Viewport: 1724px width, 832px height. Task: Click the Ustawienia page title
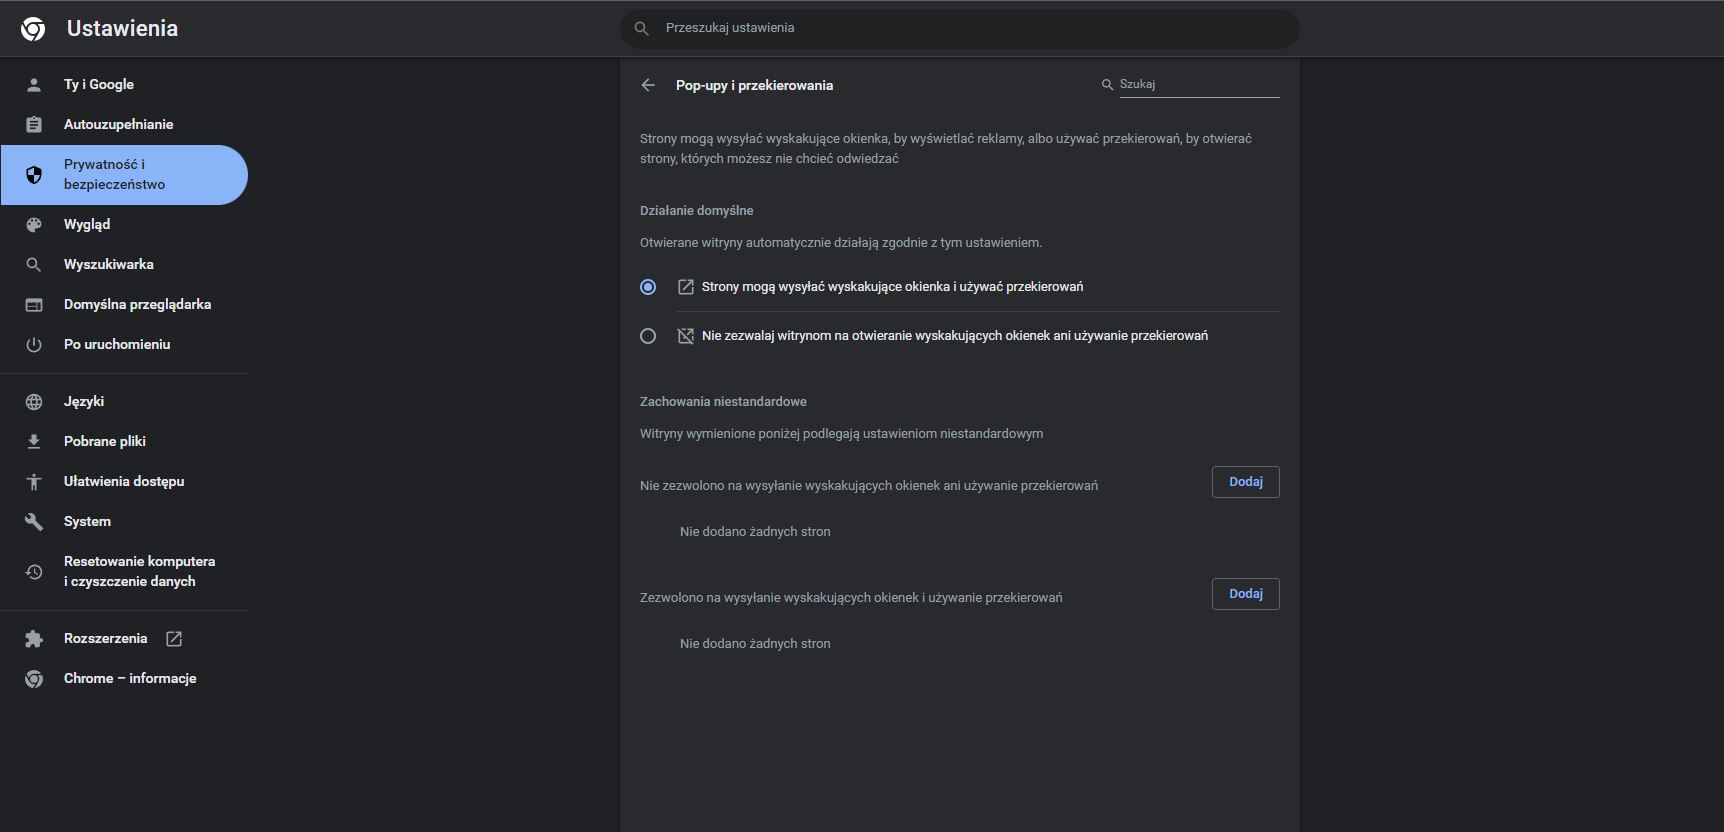pyautogui.click(x=122, y=29)
